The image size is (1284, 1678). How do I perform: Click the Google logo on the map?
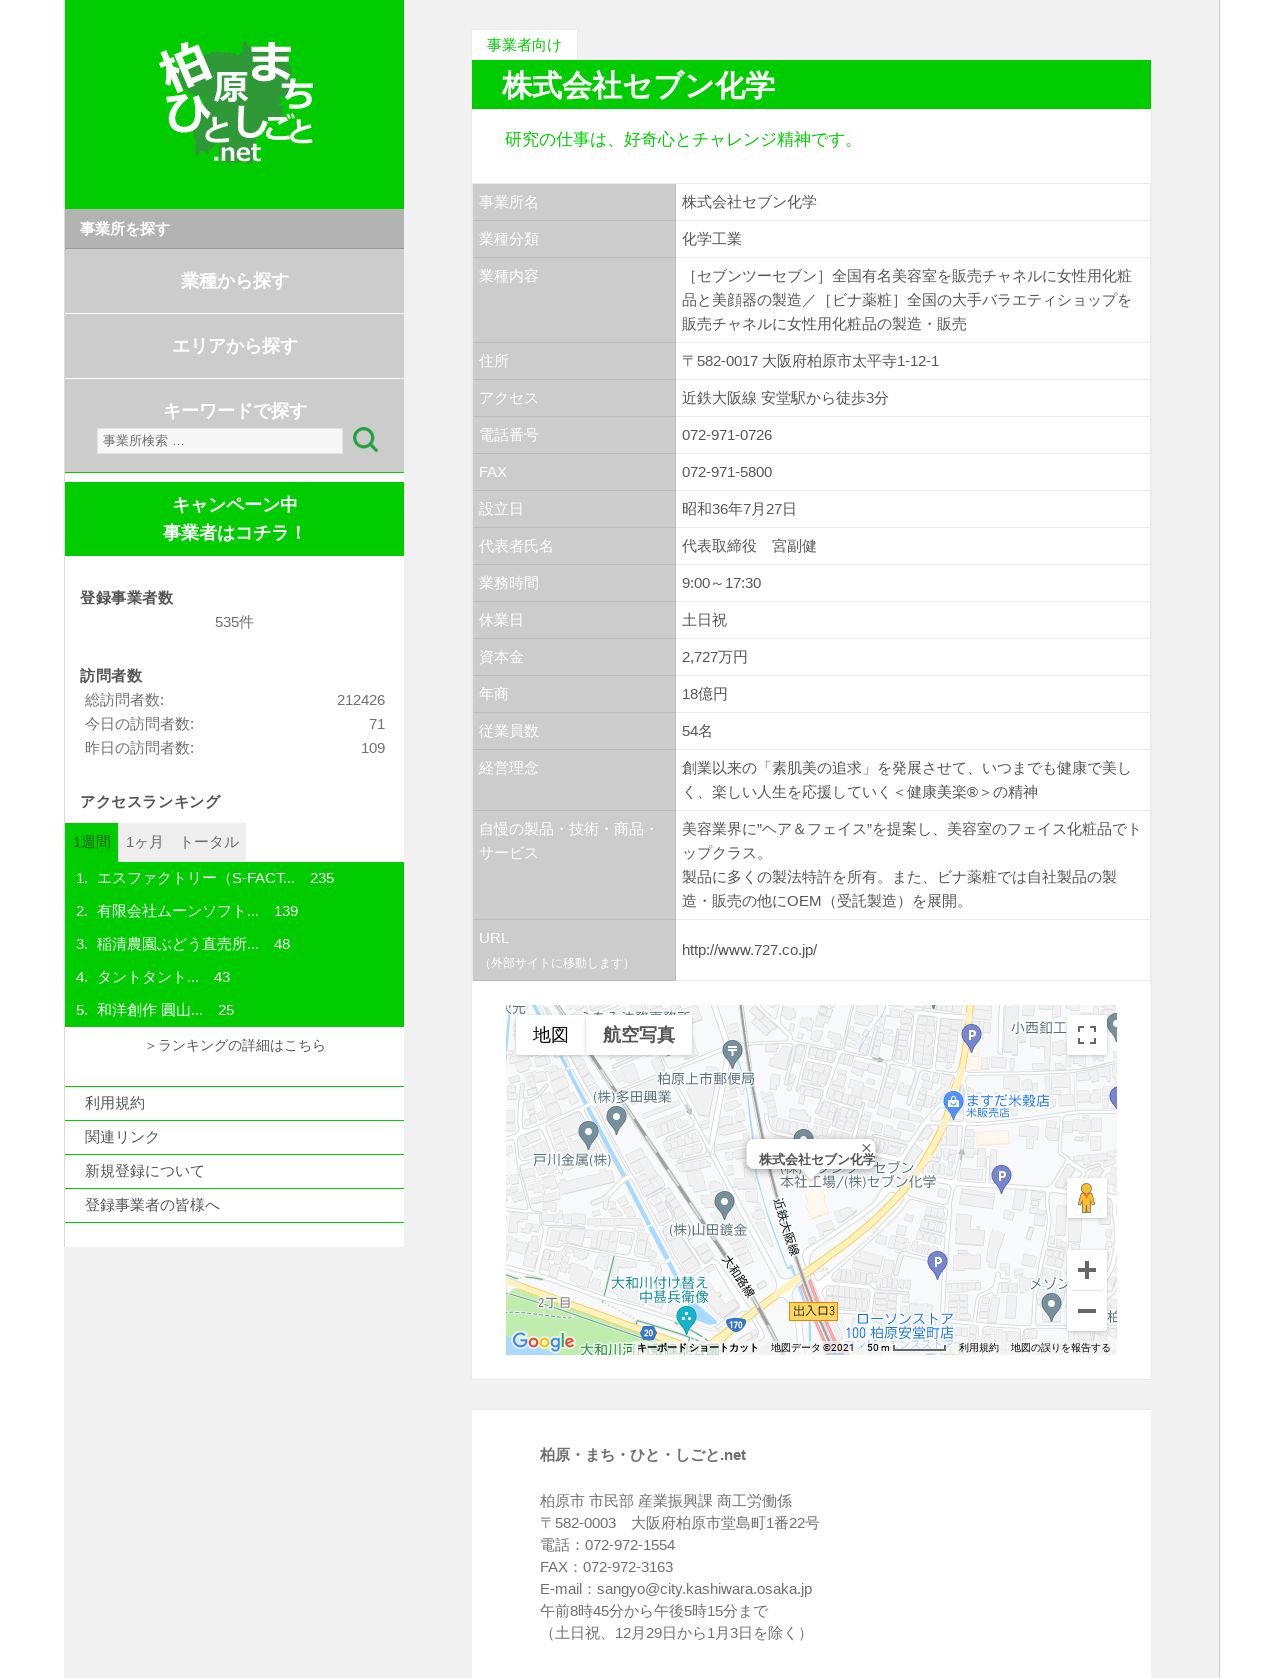[x=543, y=1341]
